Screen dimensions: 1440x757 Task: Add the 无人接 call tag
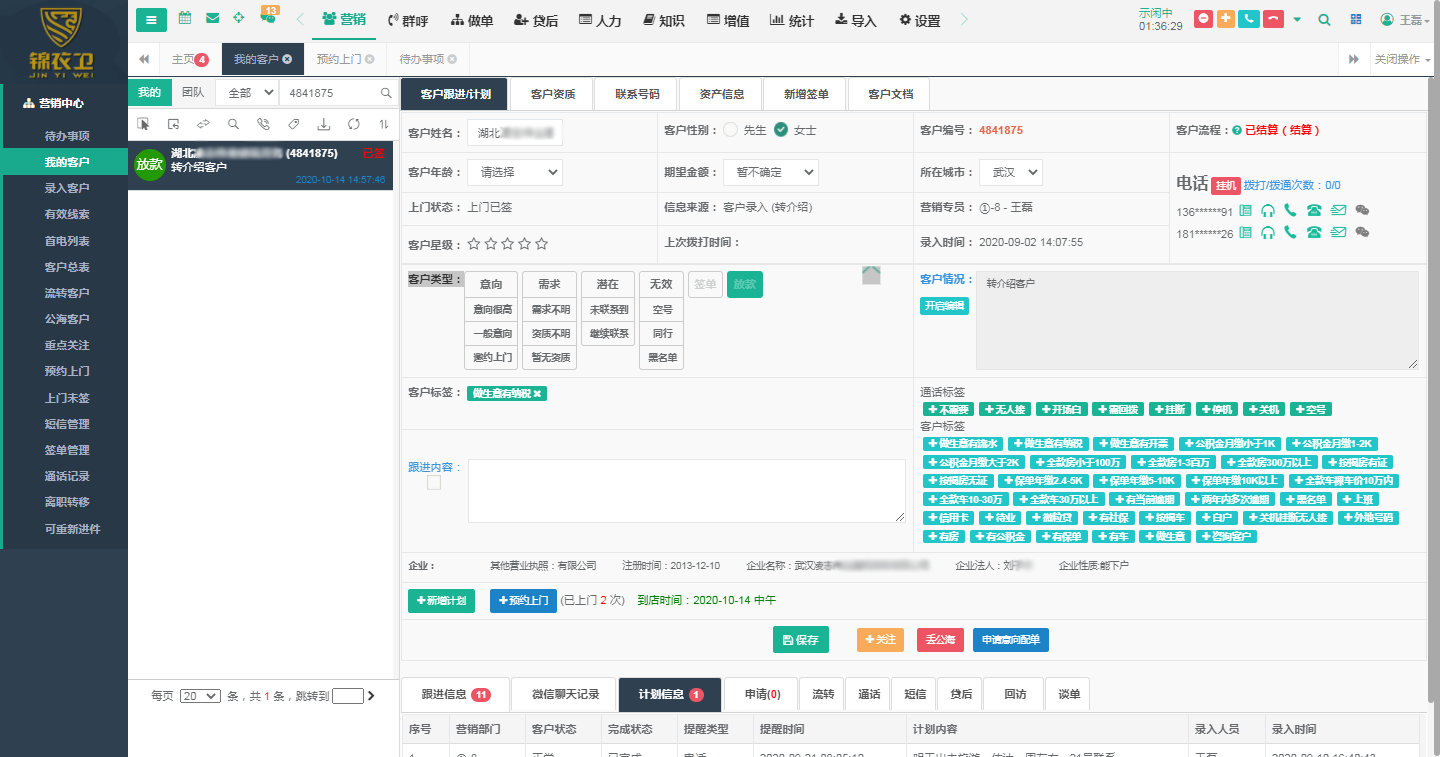point(1004,409)
